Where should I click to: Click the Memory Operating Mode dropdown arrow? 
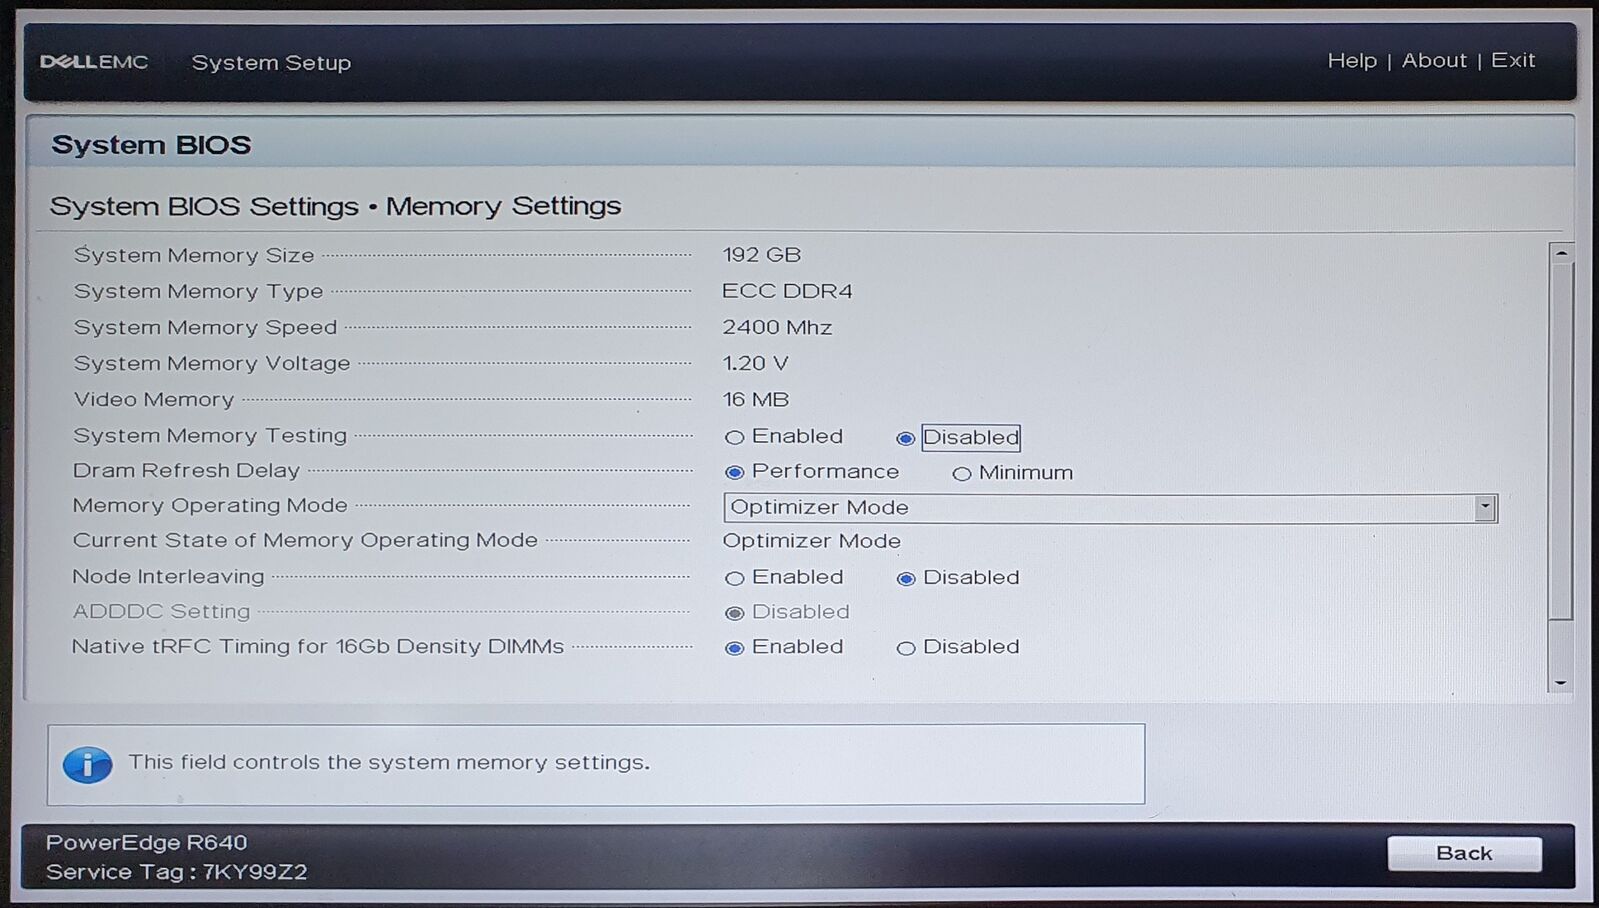coord(1485,508)
